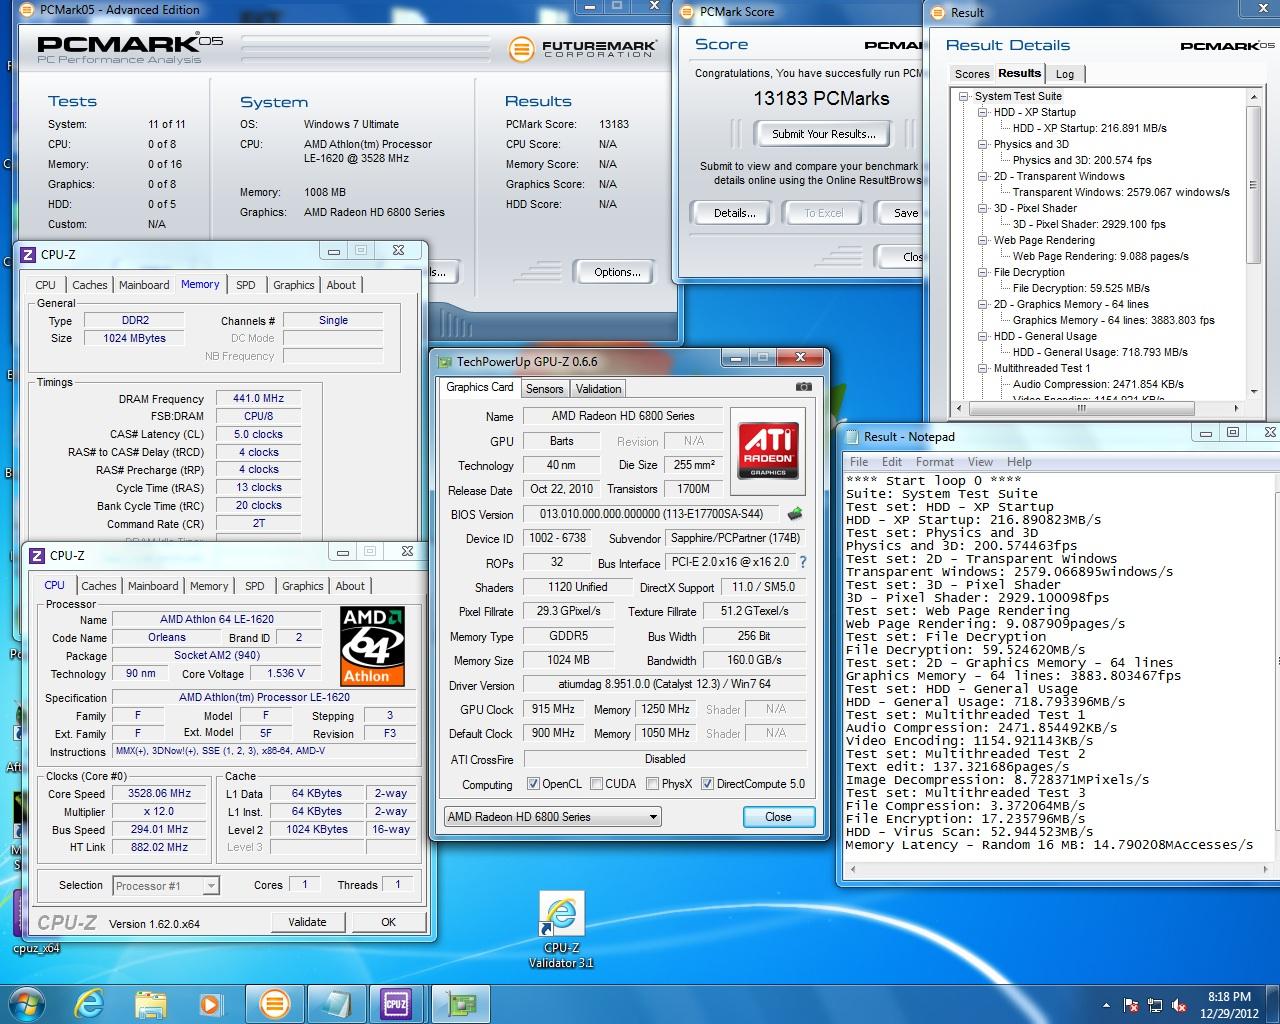Click the GPU Name field in GPU-Z

coord(623,416)
